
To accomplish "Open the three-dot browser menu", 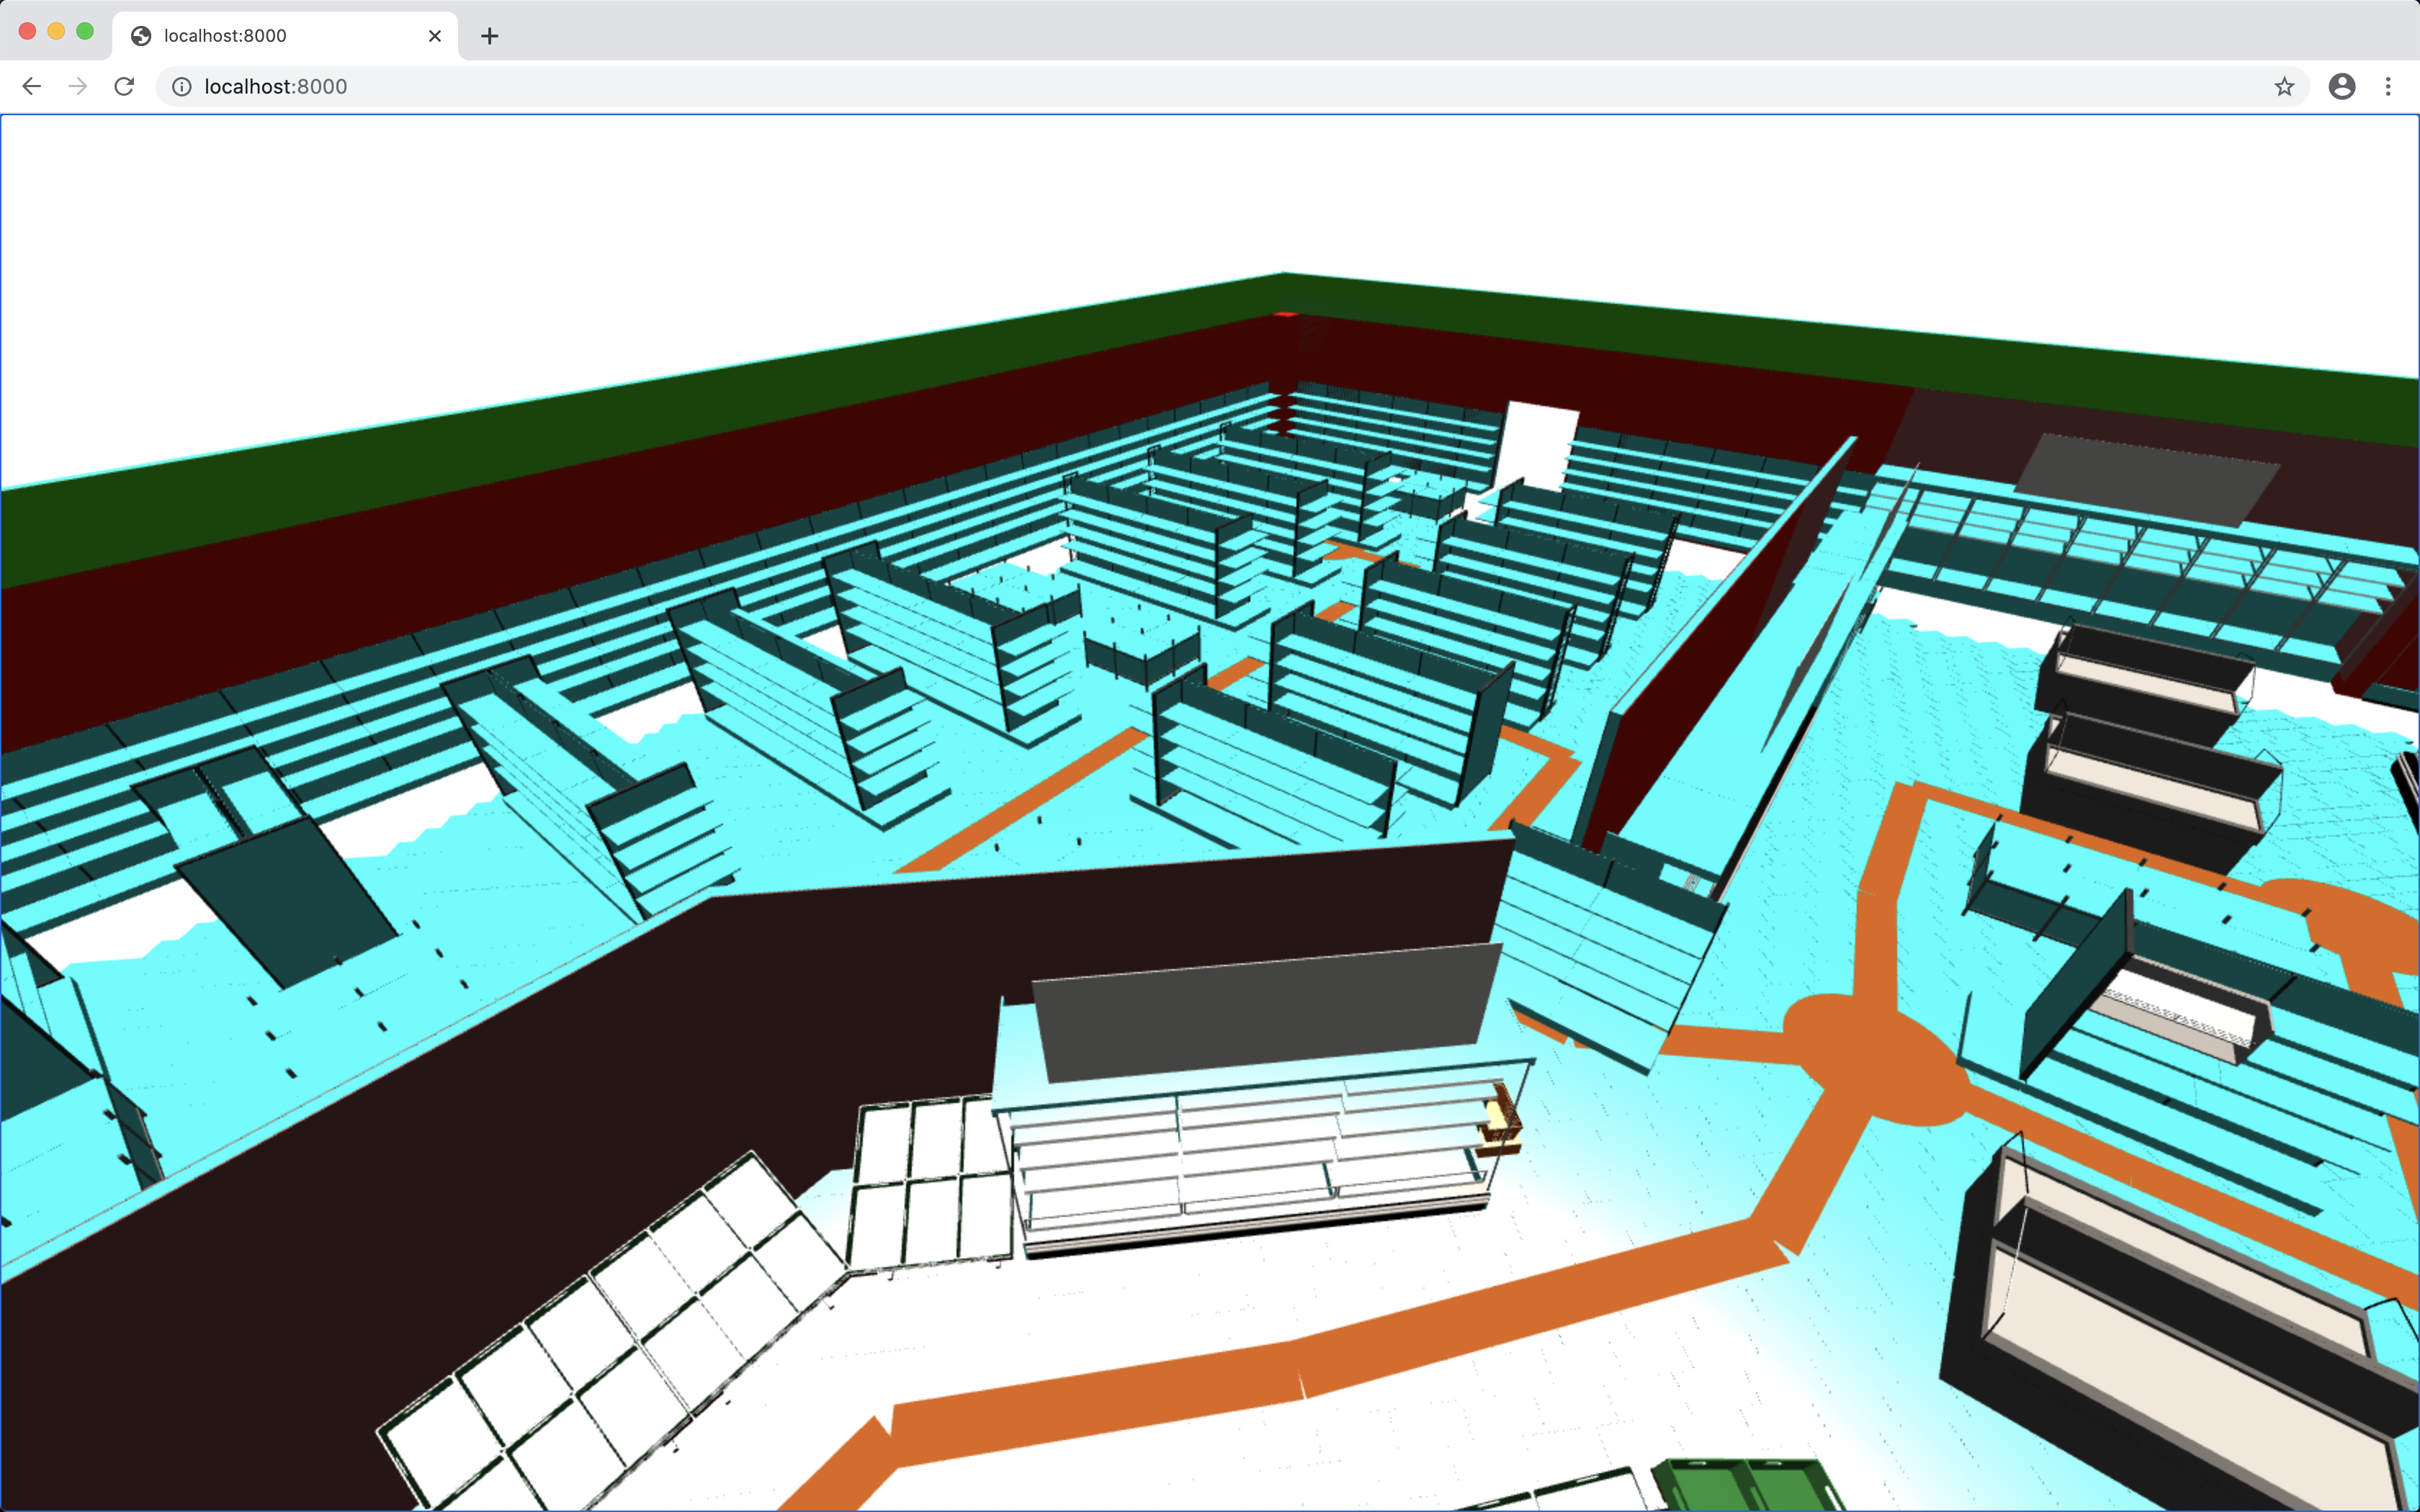I will click(2388, 87).
